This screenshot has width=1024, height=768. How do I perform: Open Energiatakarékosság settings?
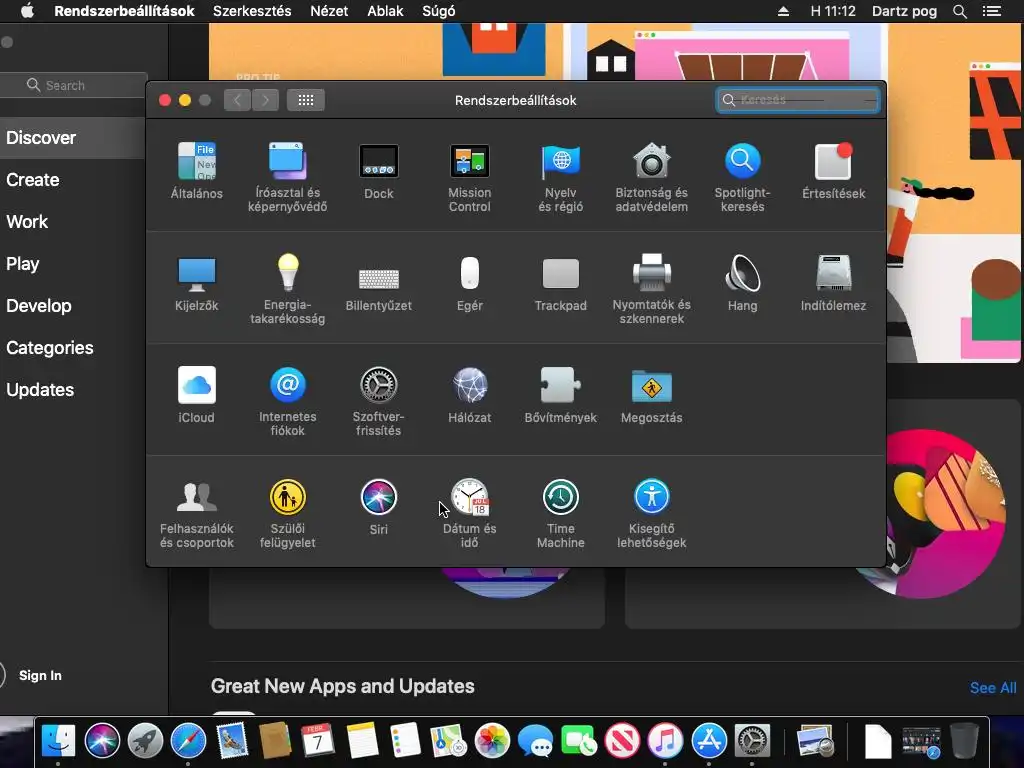point(287,289)
